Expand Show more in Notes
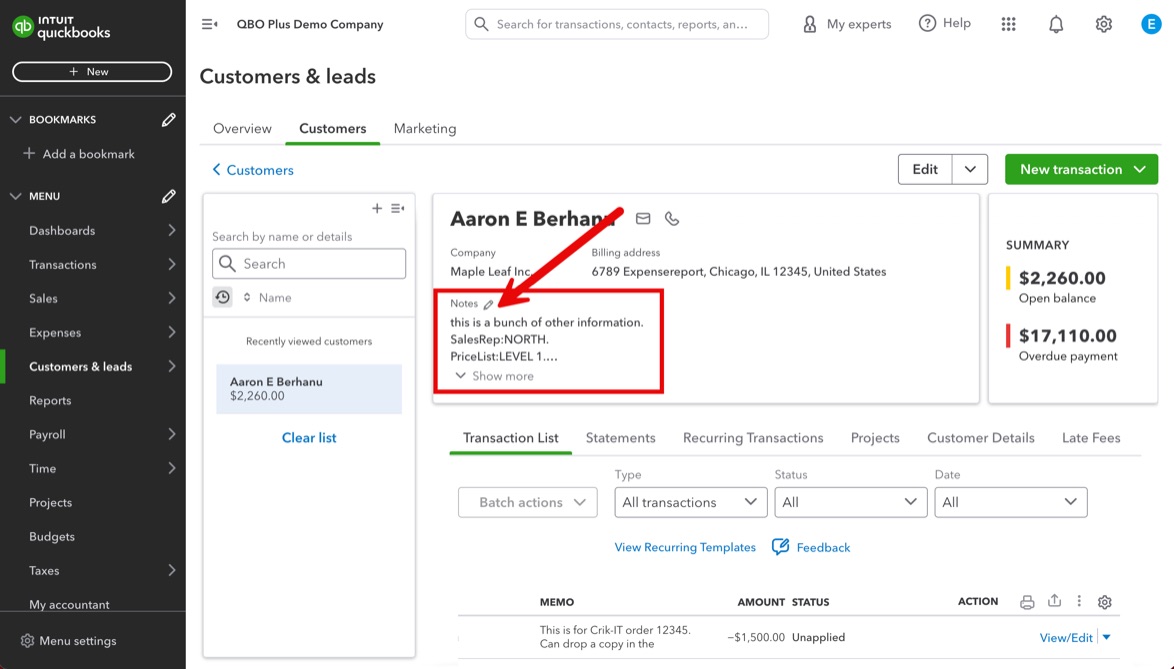This screenshot has width=1174, height=669. 494,376
